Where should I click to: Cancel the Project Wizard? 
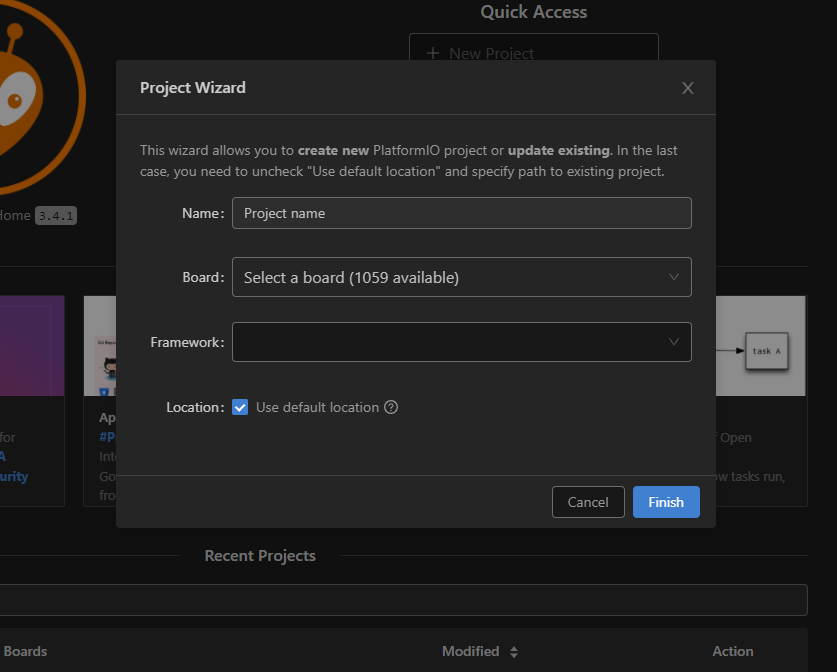click(x=588, y=502)
